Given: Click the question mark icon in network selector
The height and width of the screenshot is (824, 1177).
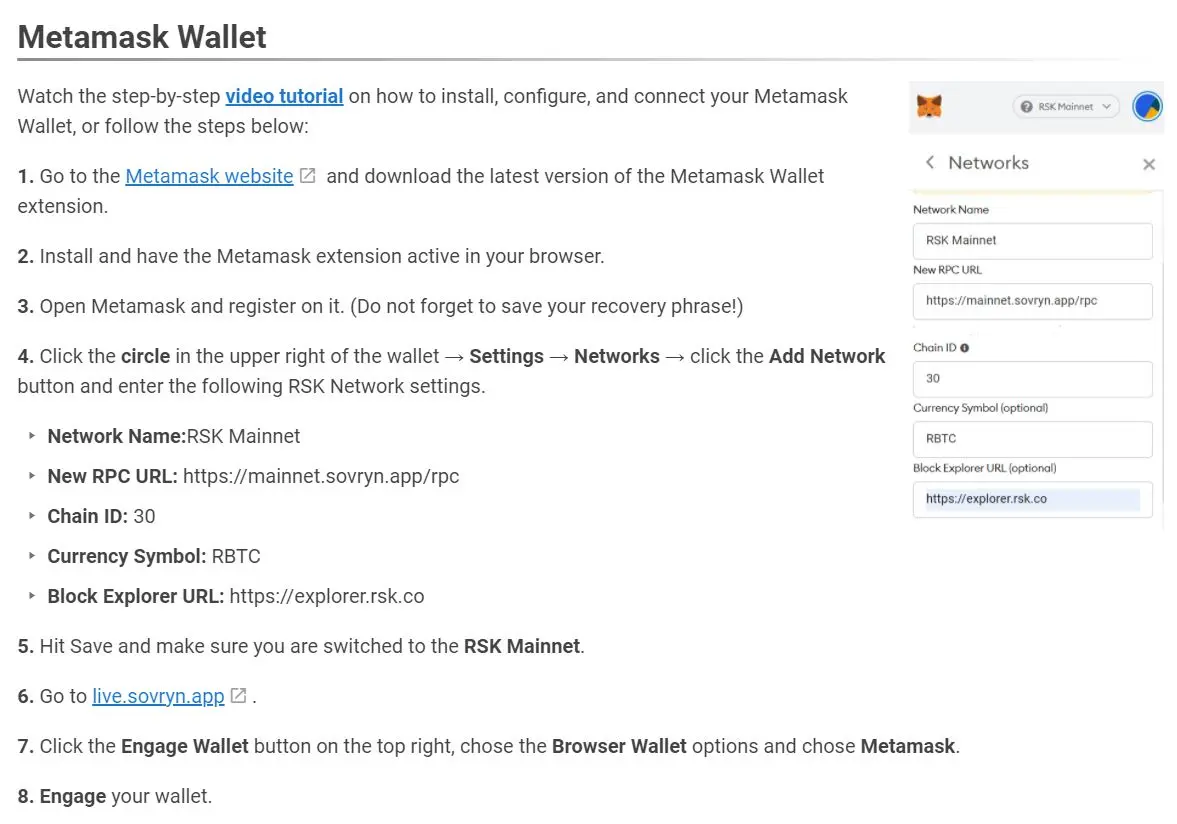Looking at the screenshot, I should click(x=1026, y=107).
